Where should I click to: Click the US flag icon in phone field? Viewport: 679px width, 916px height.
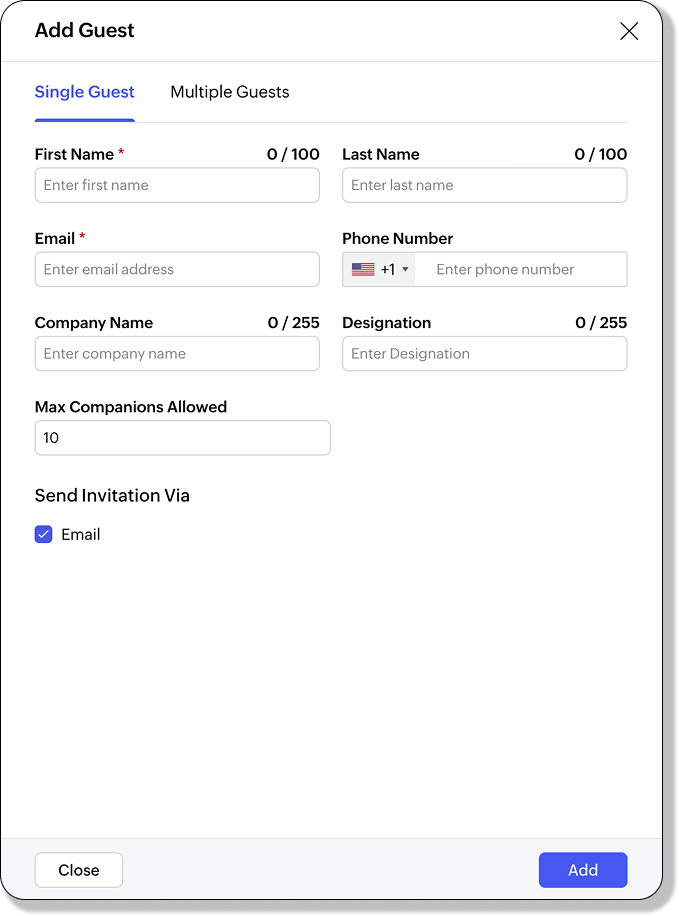363,269
